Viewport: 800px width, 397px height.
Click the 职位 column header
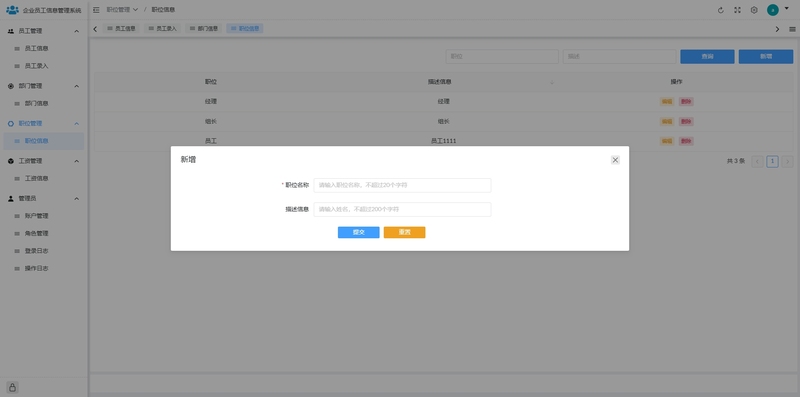pos(211,82)
